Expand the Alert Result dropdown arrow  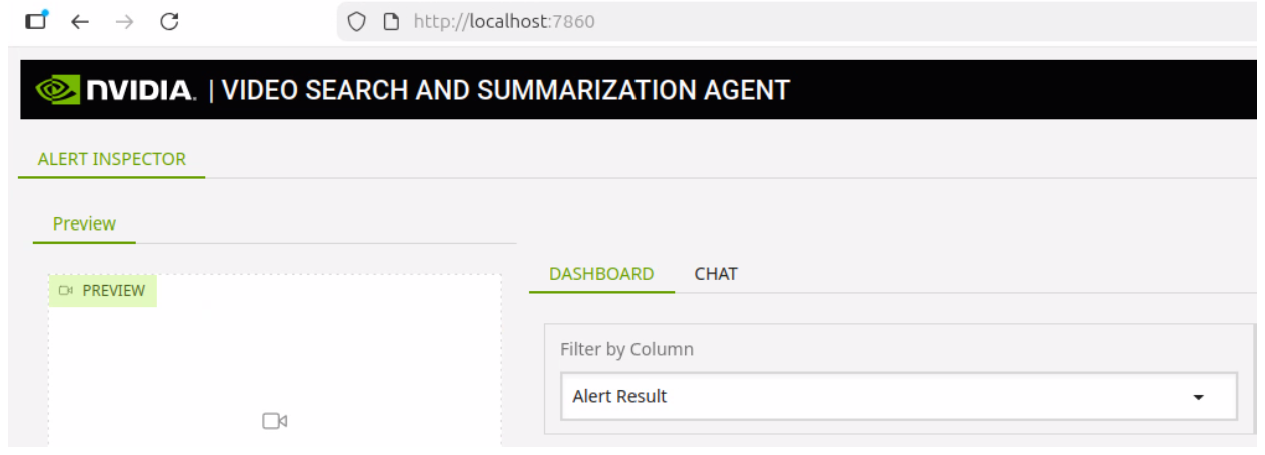coord(1198,397)
